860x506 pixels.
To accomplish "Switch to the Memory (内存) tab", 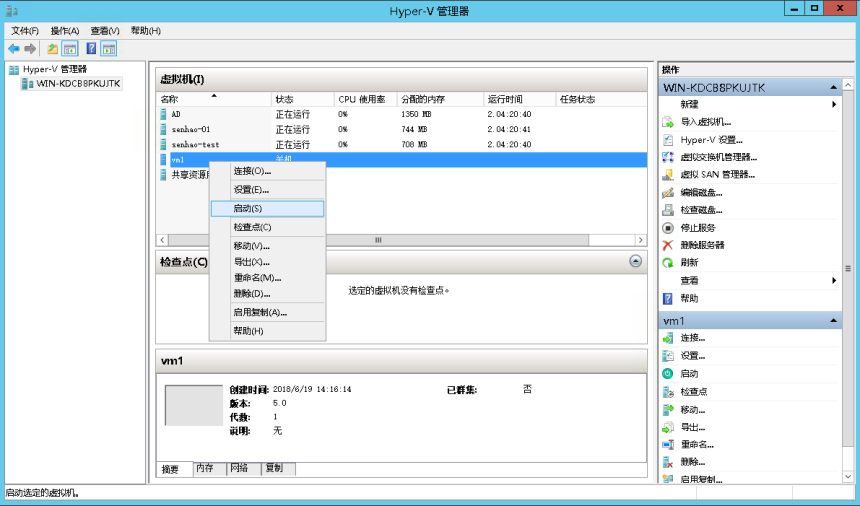I will (205, 468).
